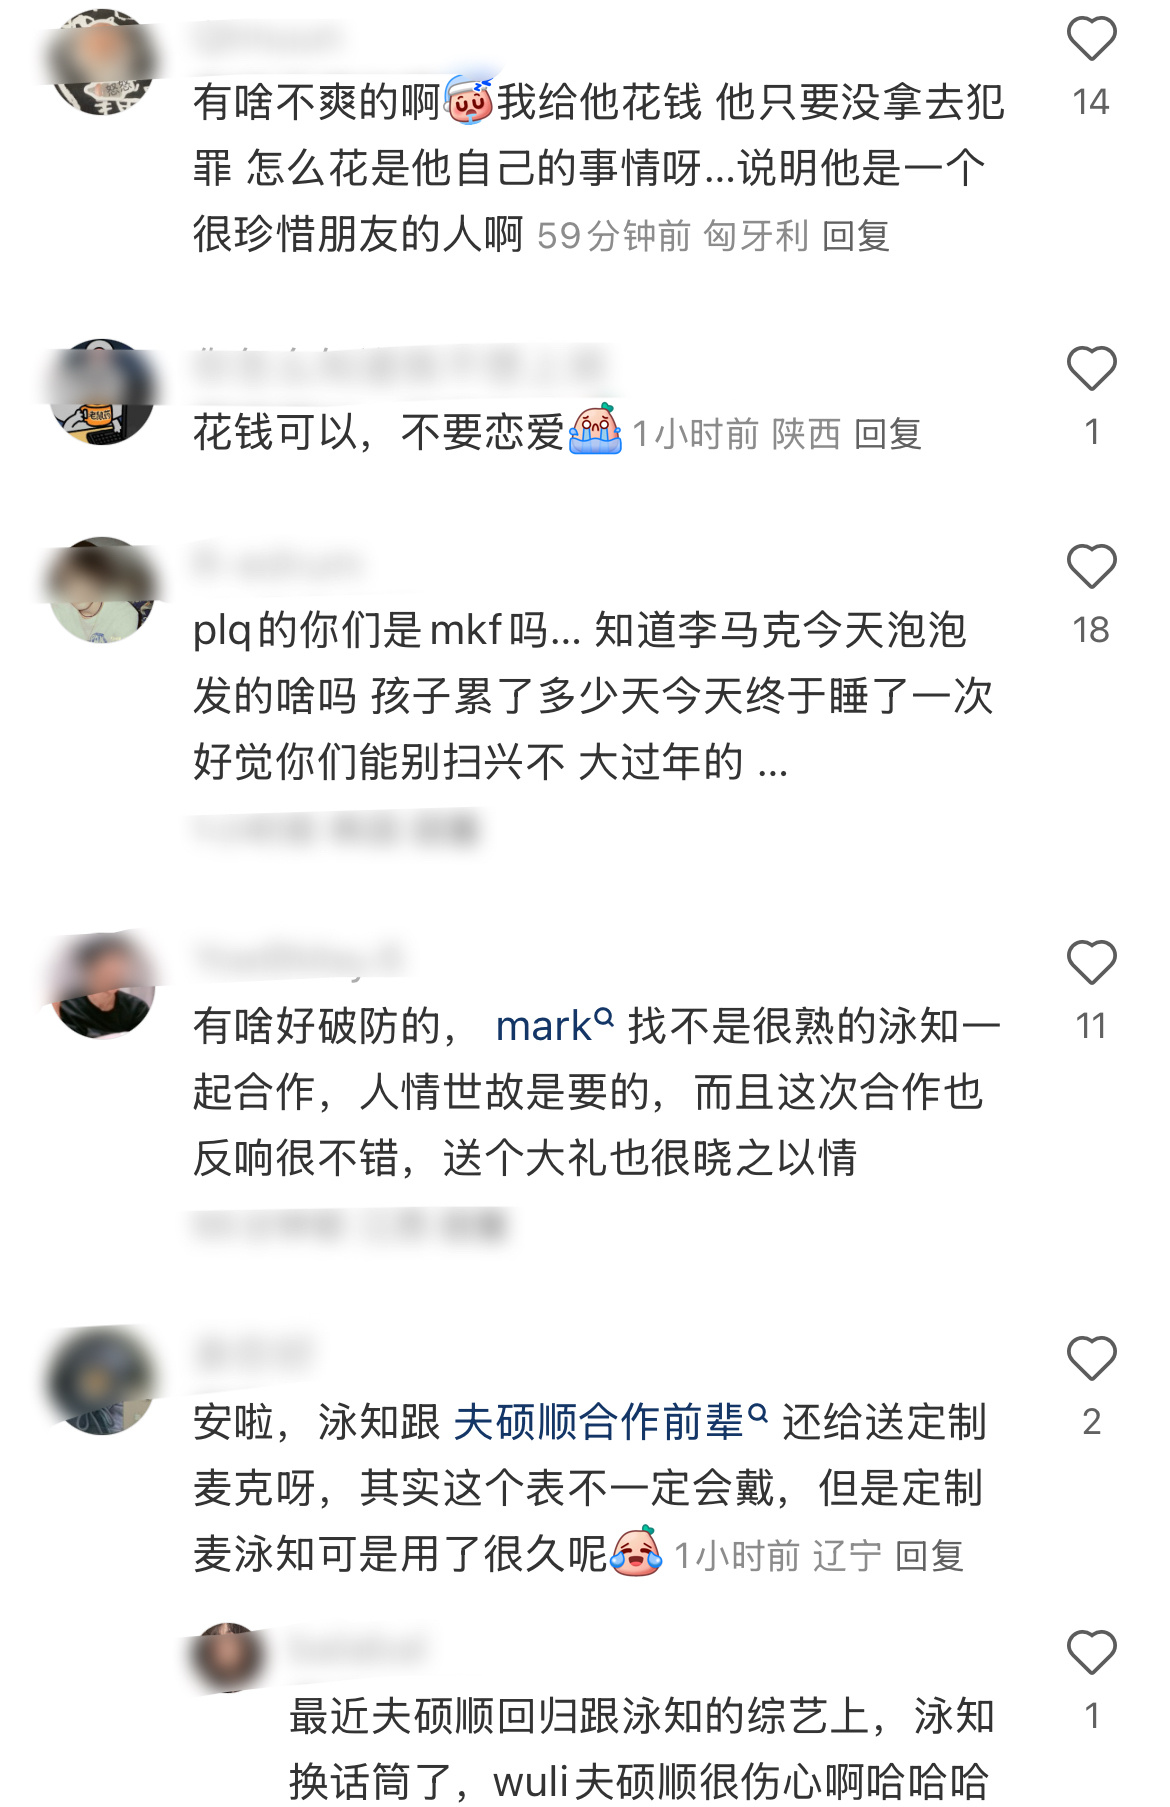Expand the truncated 'plq的你们是mkf吗' comment

tap(772, 766)
